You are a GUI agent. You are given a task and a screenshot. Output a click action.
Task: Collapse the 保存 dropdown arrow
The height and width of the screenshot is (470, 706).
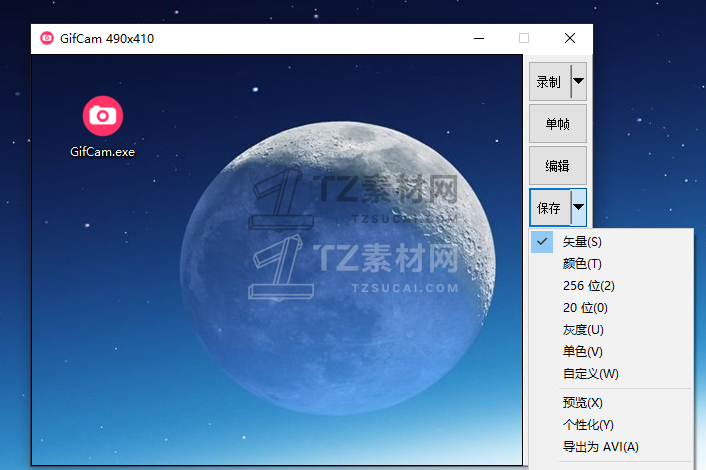coord(579,208)
